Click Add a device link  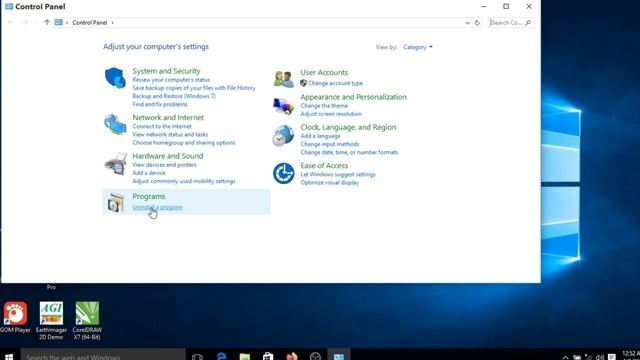(x=149, y=173)
